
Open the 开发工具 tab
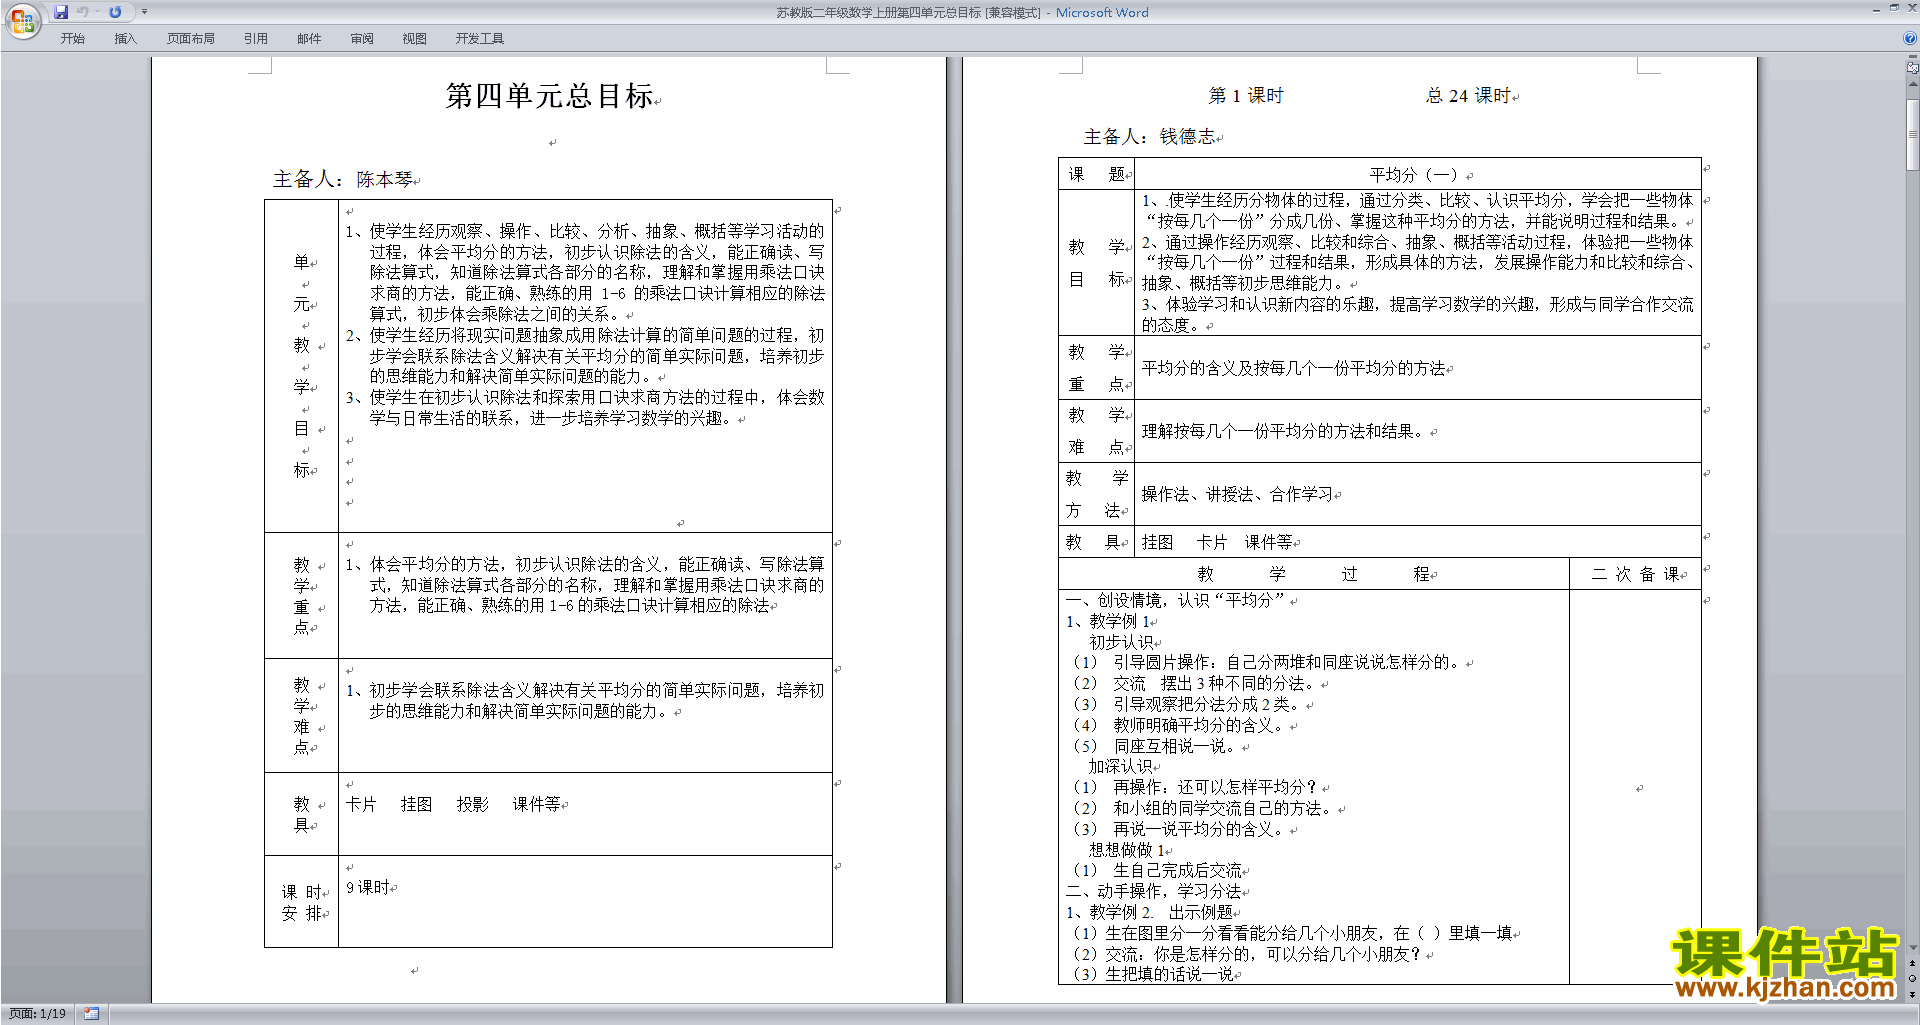tap(479, 39)
